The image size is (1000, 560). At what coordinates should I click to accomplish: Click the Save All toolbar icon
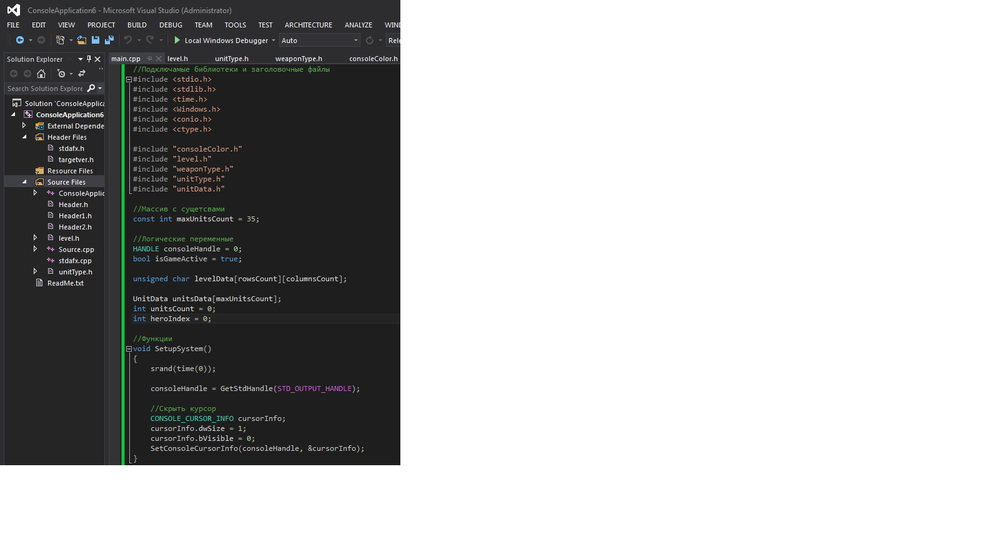108,40
